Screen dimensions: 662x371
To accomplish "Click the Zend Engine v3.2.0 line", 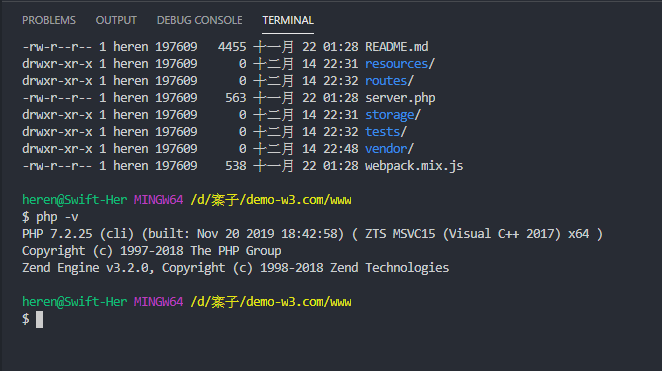I will (236, 268).
